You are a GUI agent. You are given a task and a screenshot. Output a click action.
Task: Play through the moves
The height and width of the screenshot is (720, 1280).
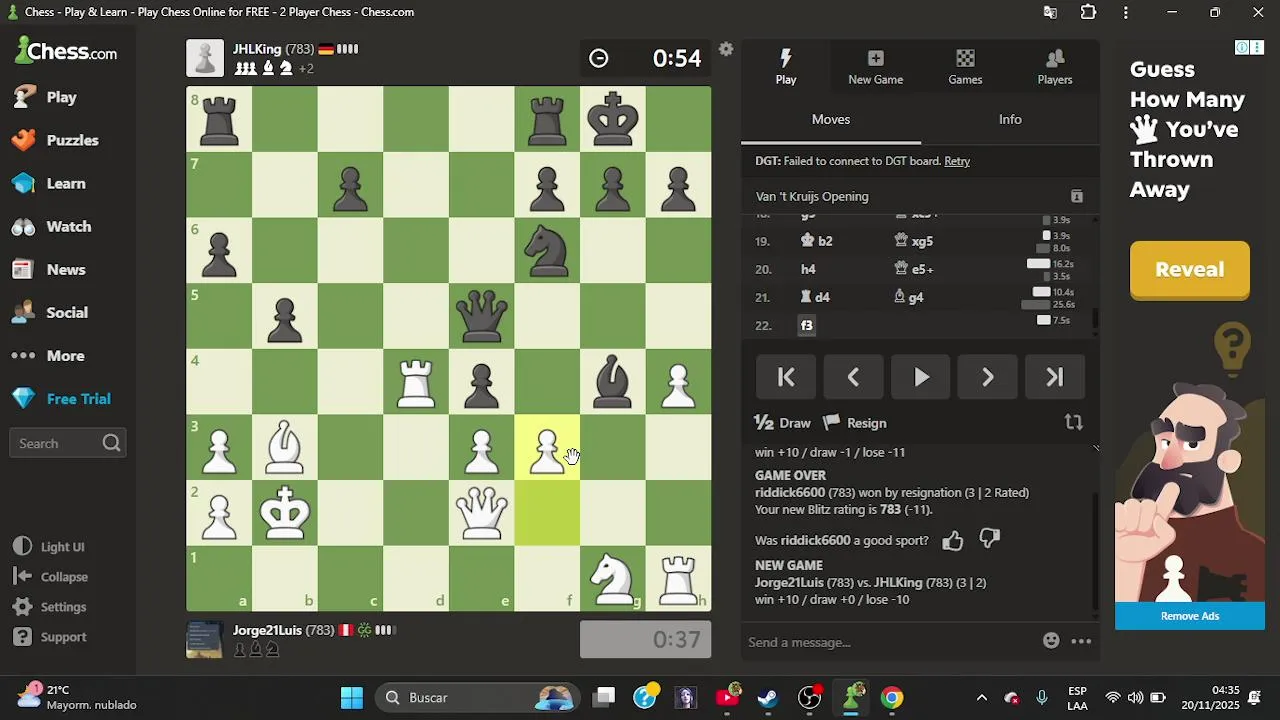921,377
